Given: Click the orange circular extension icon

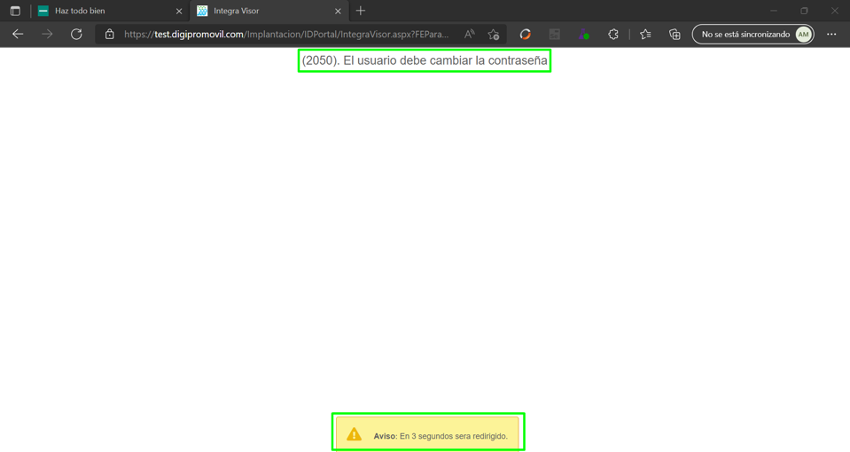Looking at the screenshot, I should tap(525, 34).
